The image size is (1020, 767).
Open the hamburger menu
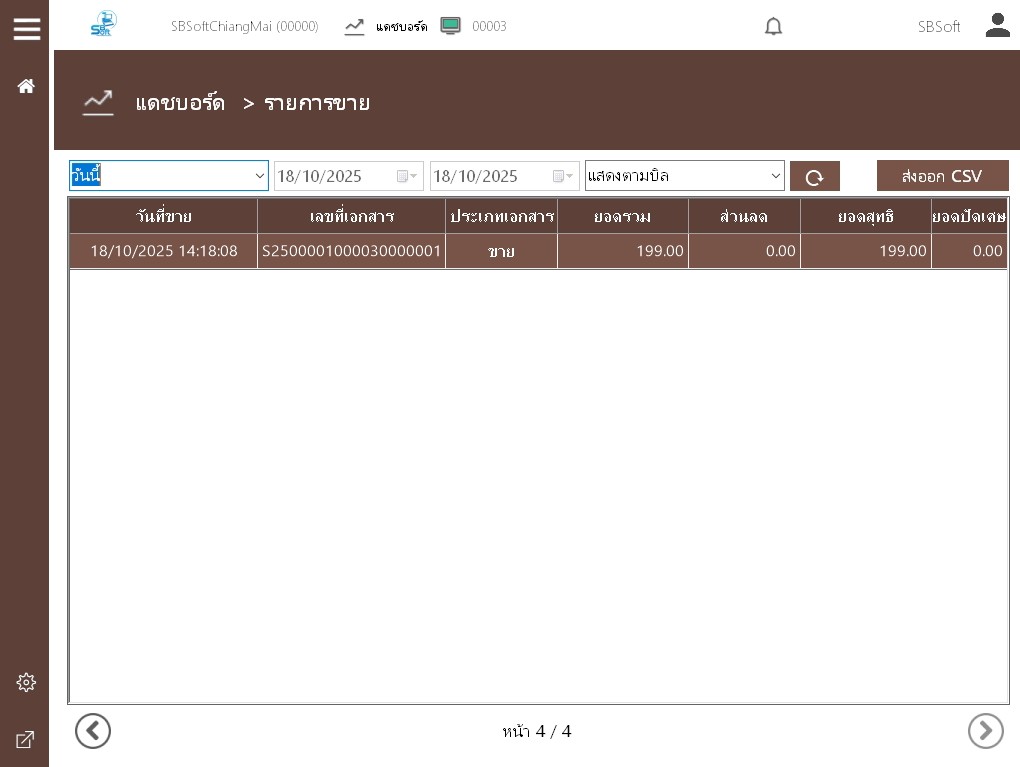tap(27, 28)
